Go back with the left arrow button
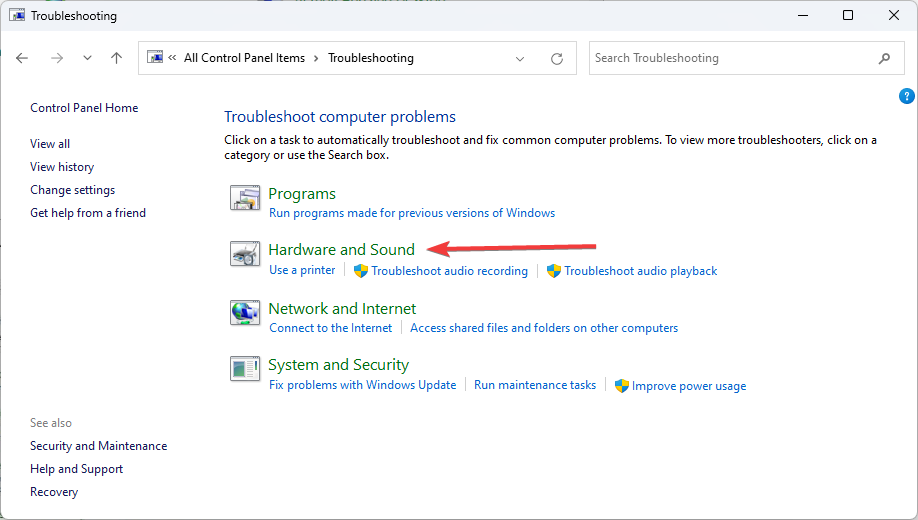 coord(22,58)
